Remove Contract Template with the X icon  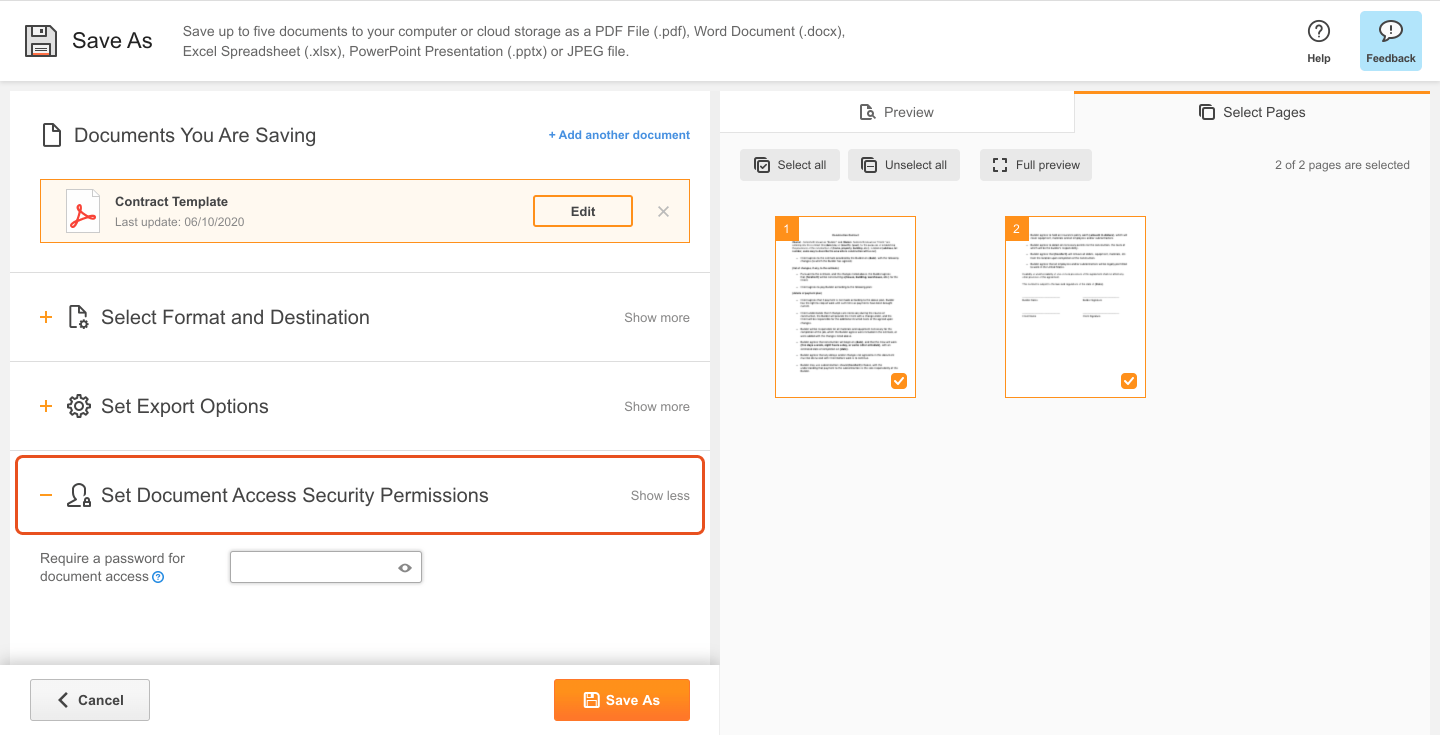coord(663,211)
